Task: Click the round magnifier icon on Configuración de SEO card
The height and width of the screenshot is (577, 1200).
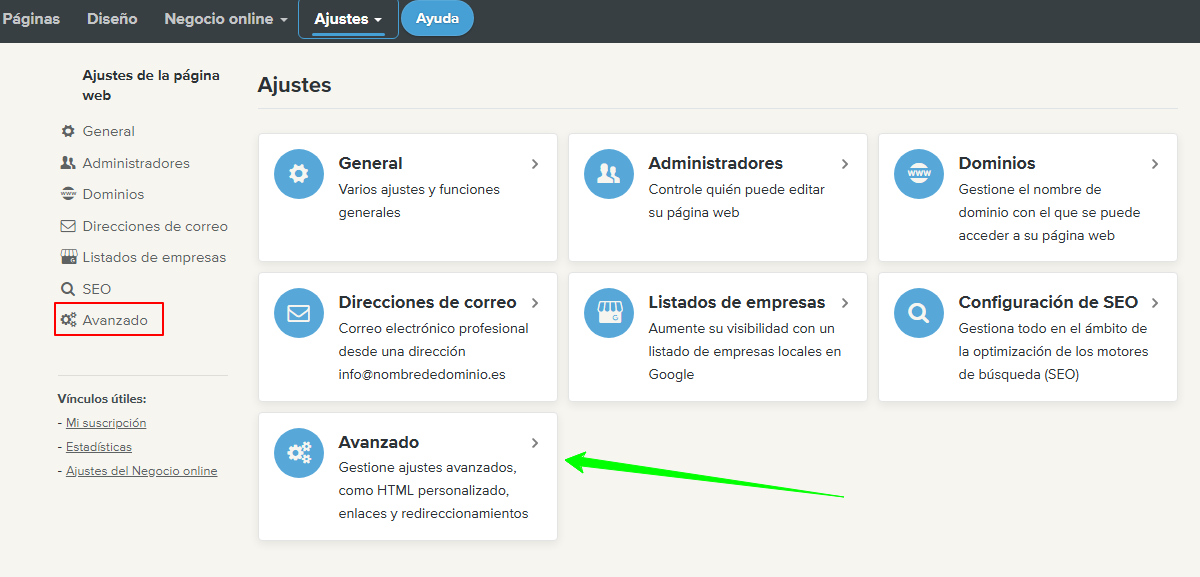Action: [919, 313]
